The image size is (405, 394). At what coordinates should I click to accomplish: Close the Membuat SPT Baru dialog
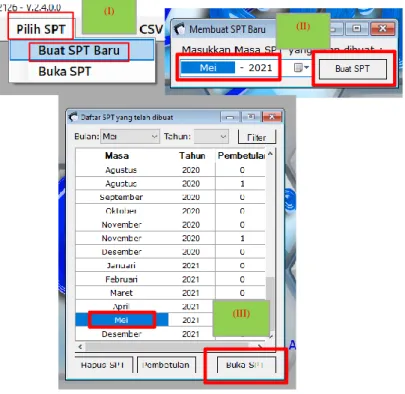coord(382,29)
